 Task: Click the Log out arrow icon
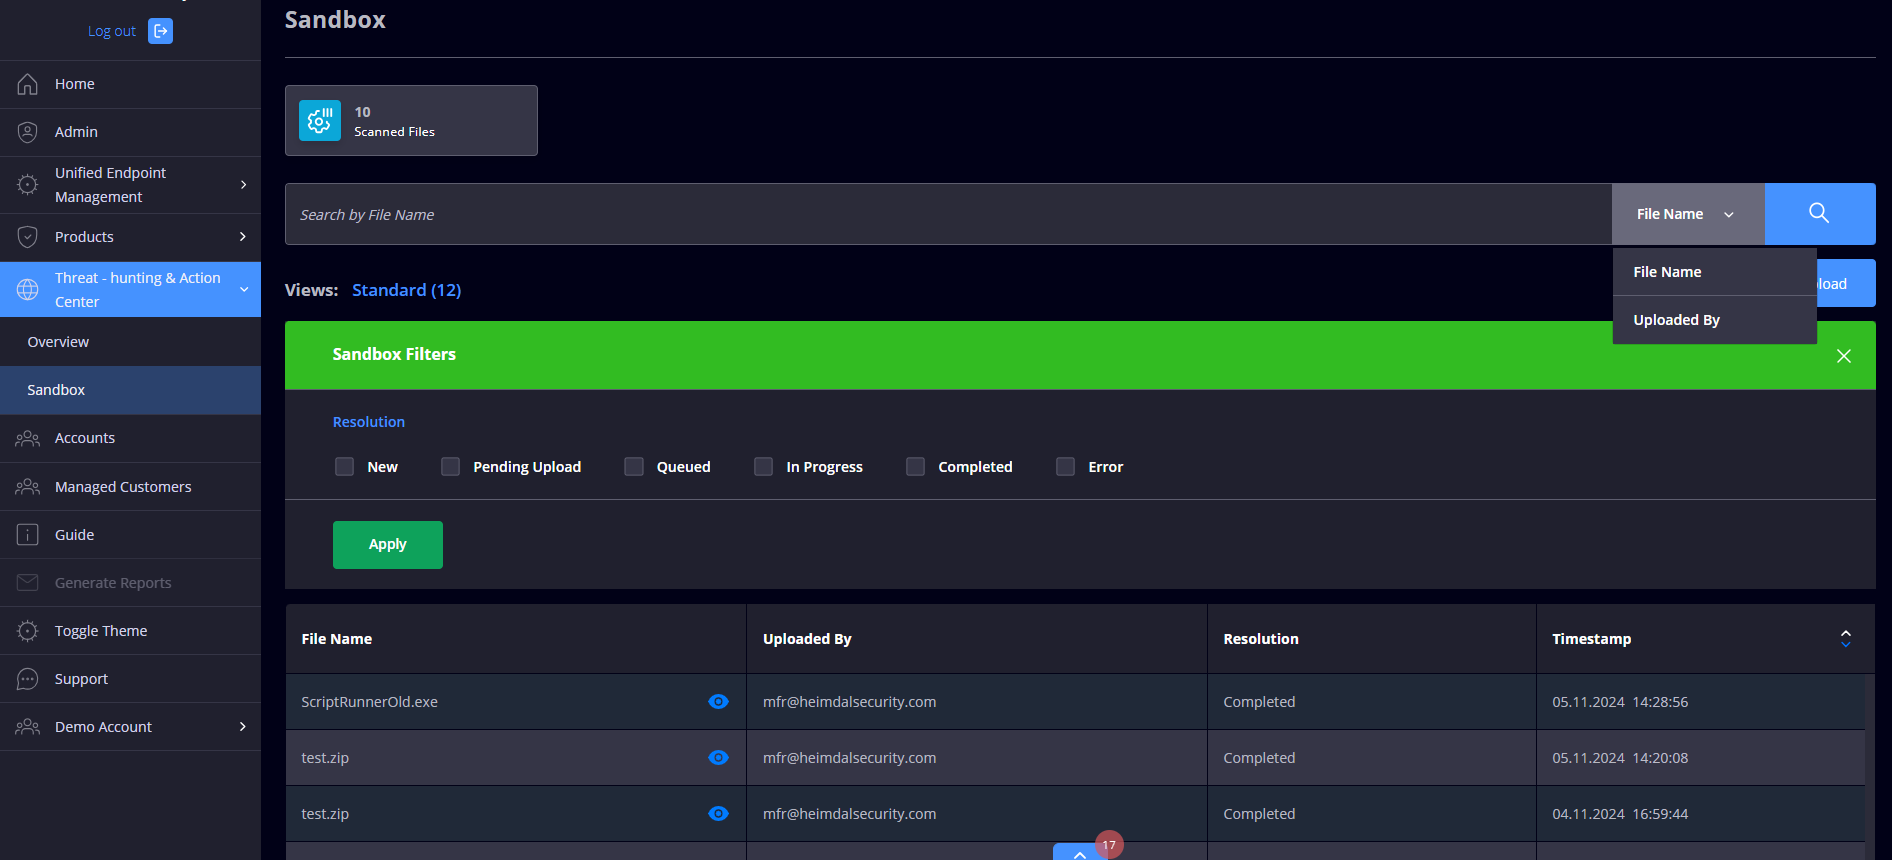160,31
